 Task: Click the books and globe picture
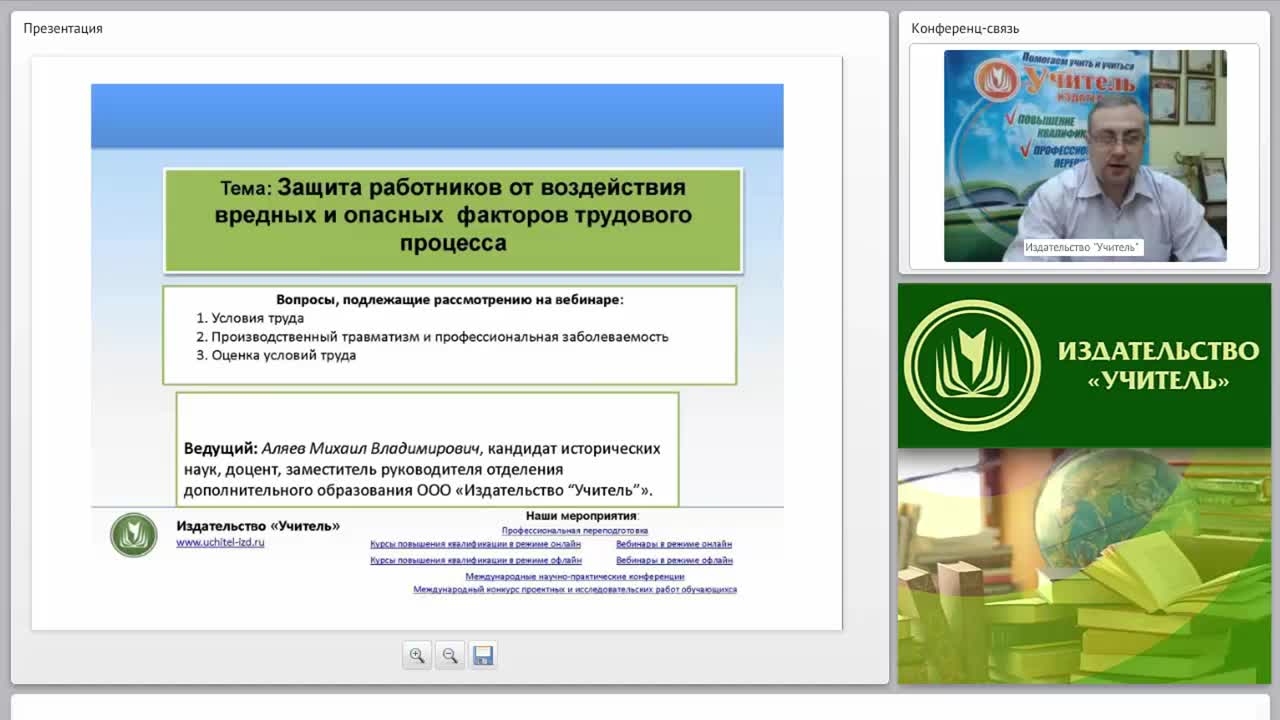click(1085, 566)
